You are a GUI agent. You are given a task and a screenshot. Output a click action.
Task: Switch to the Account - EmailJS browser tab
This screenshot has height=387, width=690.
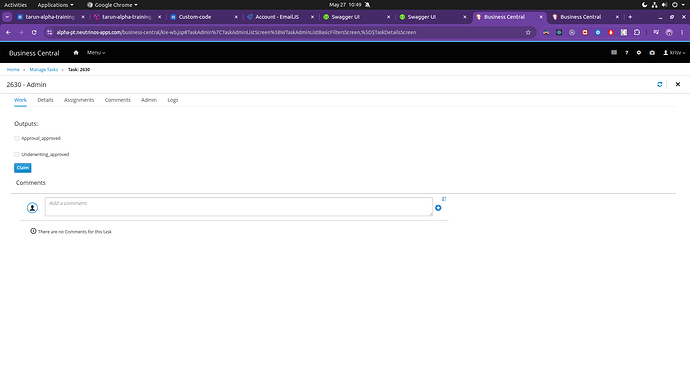[x=279, y=17]
